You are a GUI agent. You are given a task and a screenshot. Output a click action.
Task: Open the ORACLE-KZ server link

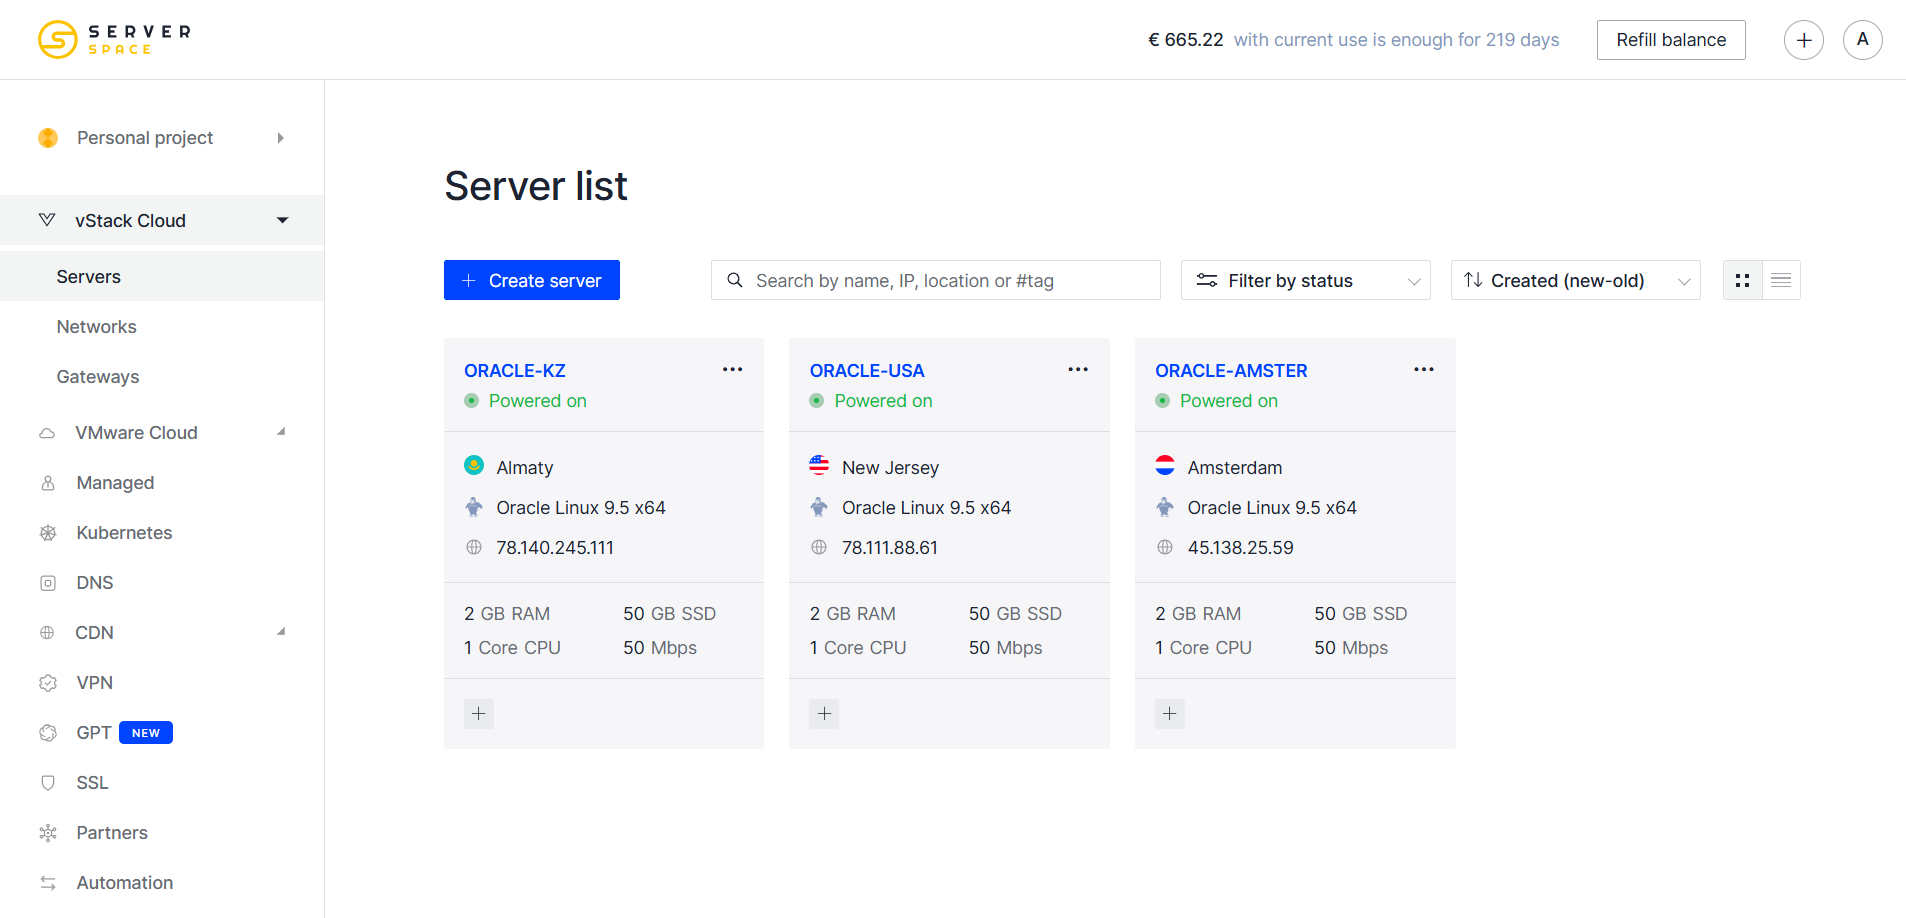(x=515, y=371)
